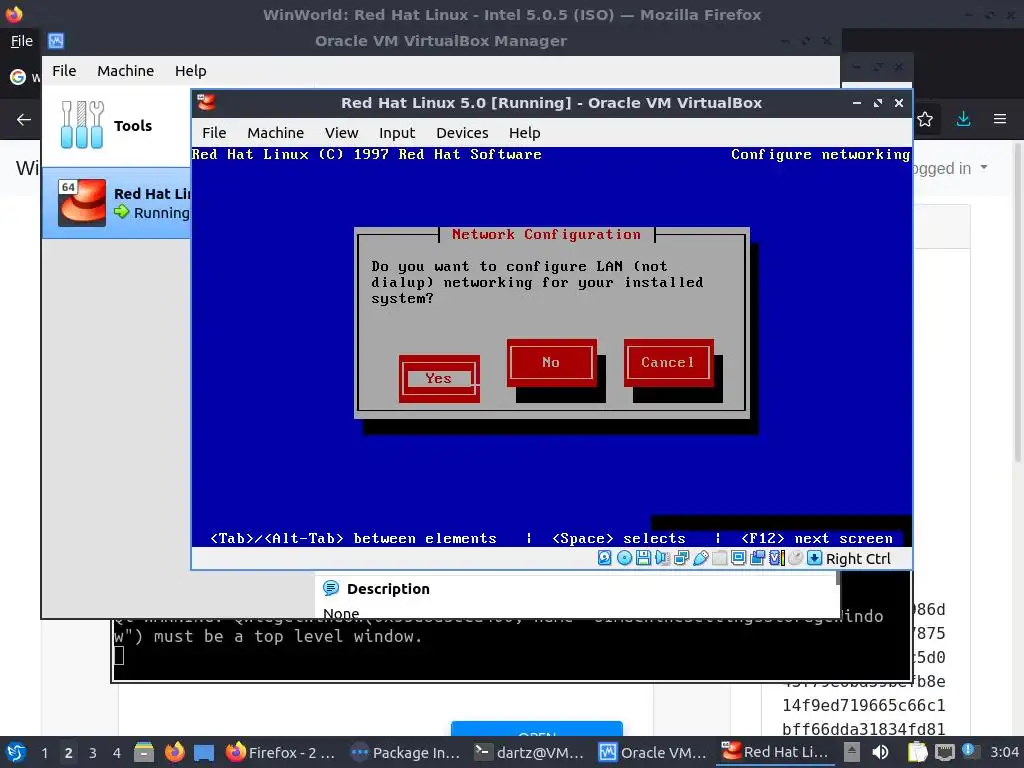1024x768 pixels.
Task: Click show desktop icon in taskbar
Action: tap(204, 752)
